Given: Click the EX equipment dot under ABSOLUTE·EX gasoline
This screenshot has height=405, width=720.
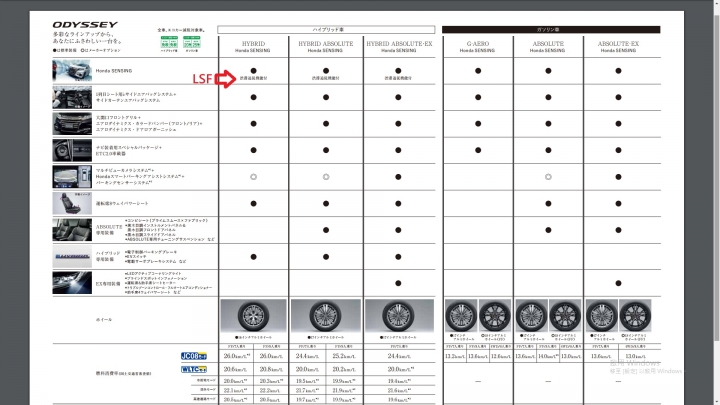Looking at the screenshot, I should [x=618, y=283].
